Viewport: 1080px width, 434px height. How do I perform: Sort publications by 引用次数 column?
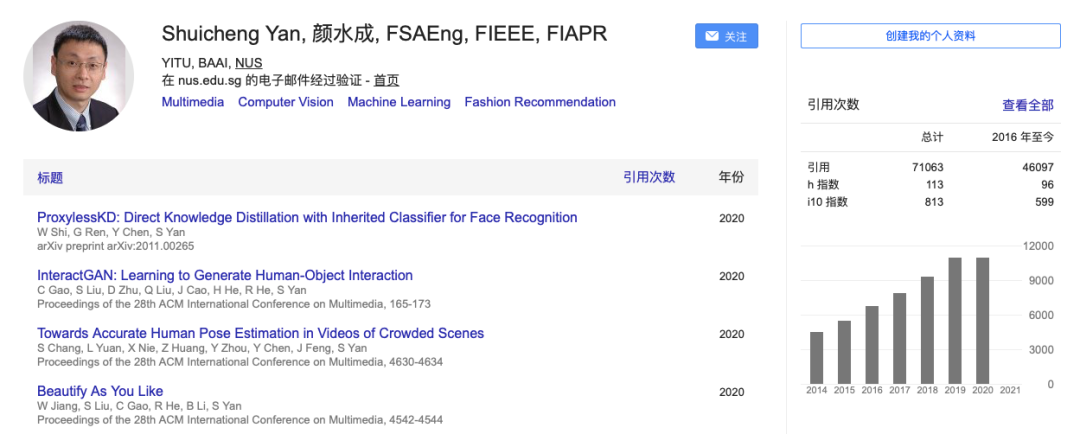coord(649,177)
